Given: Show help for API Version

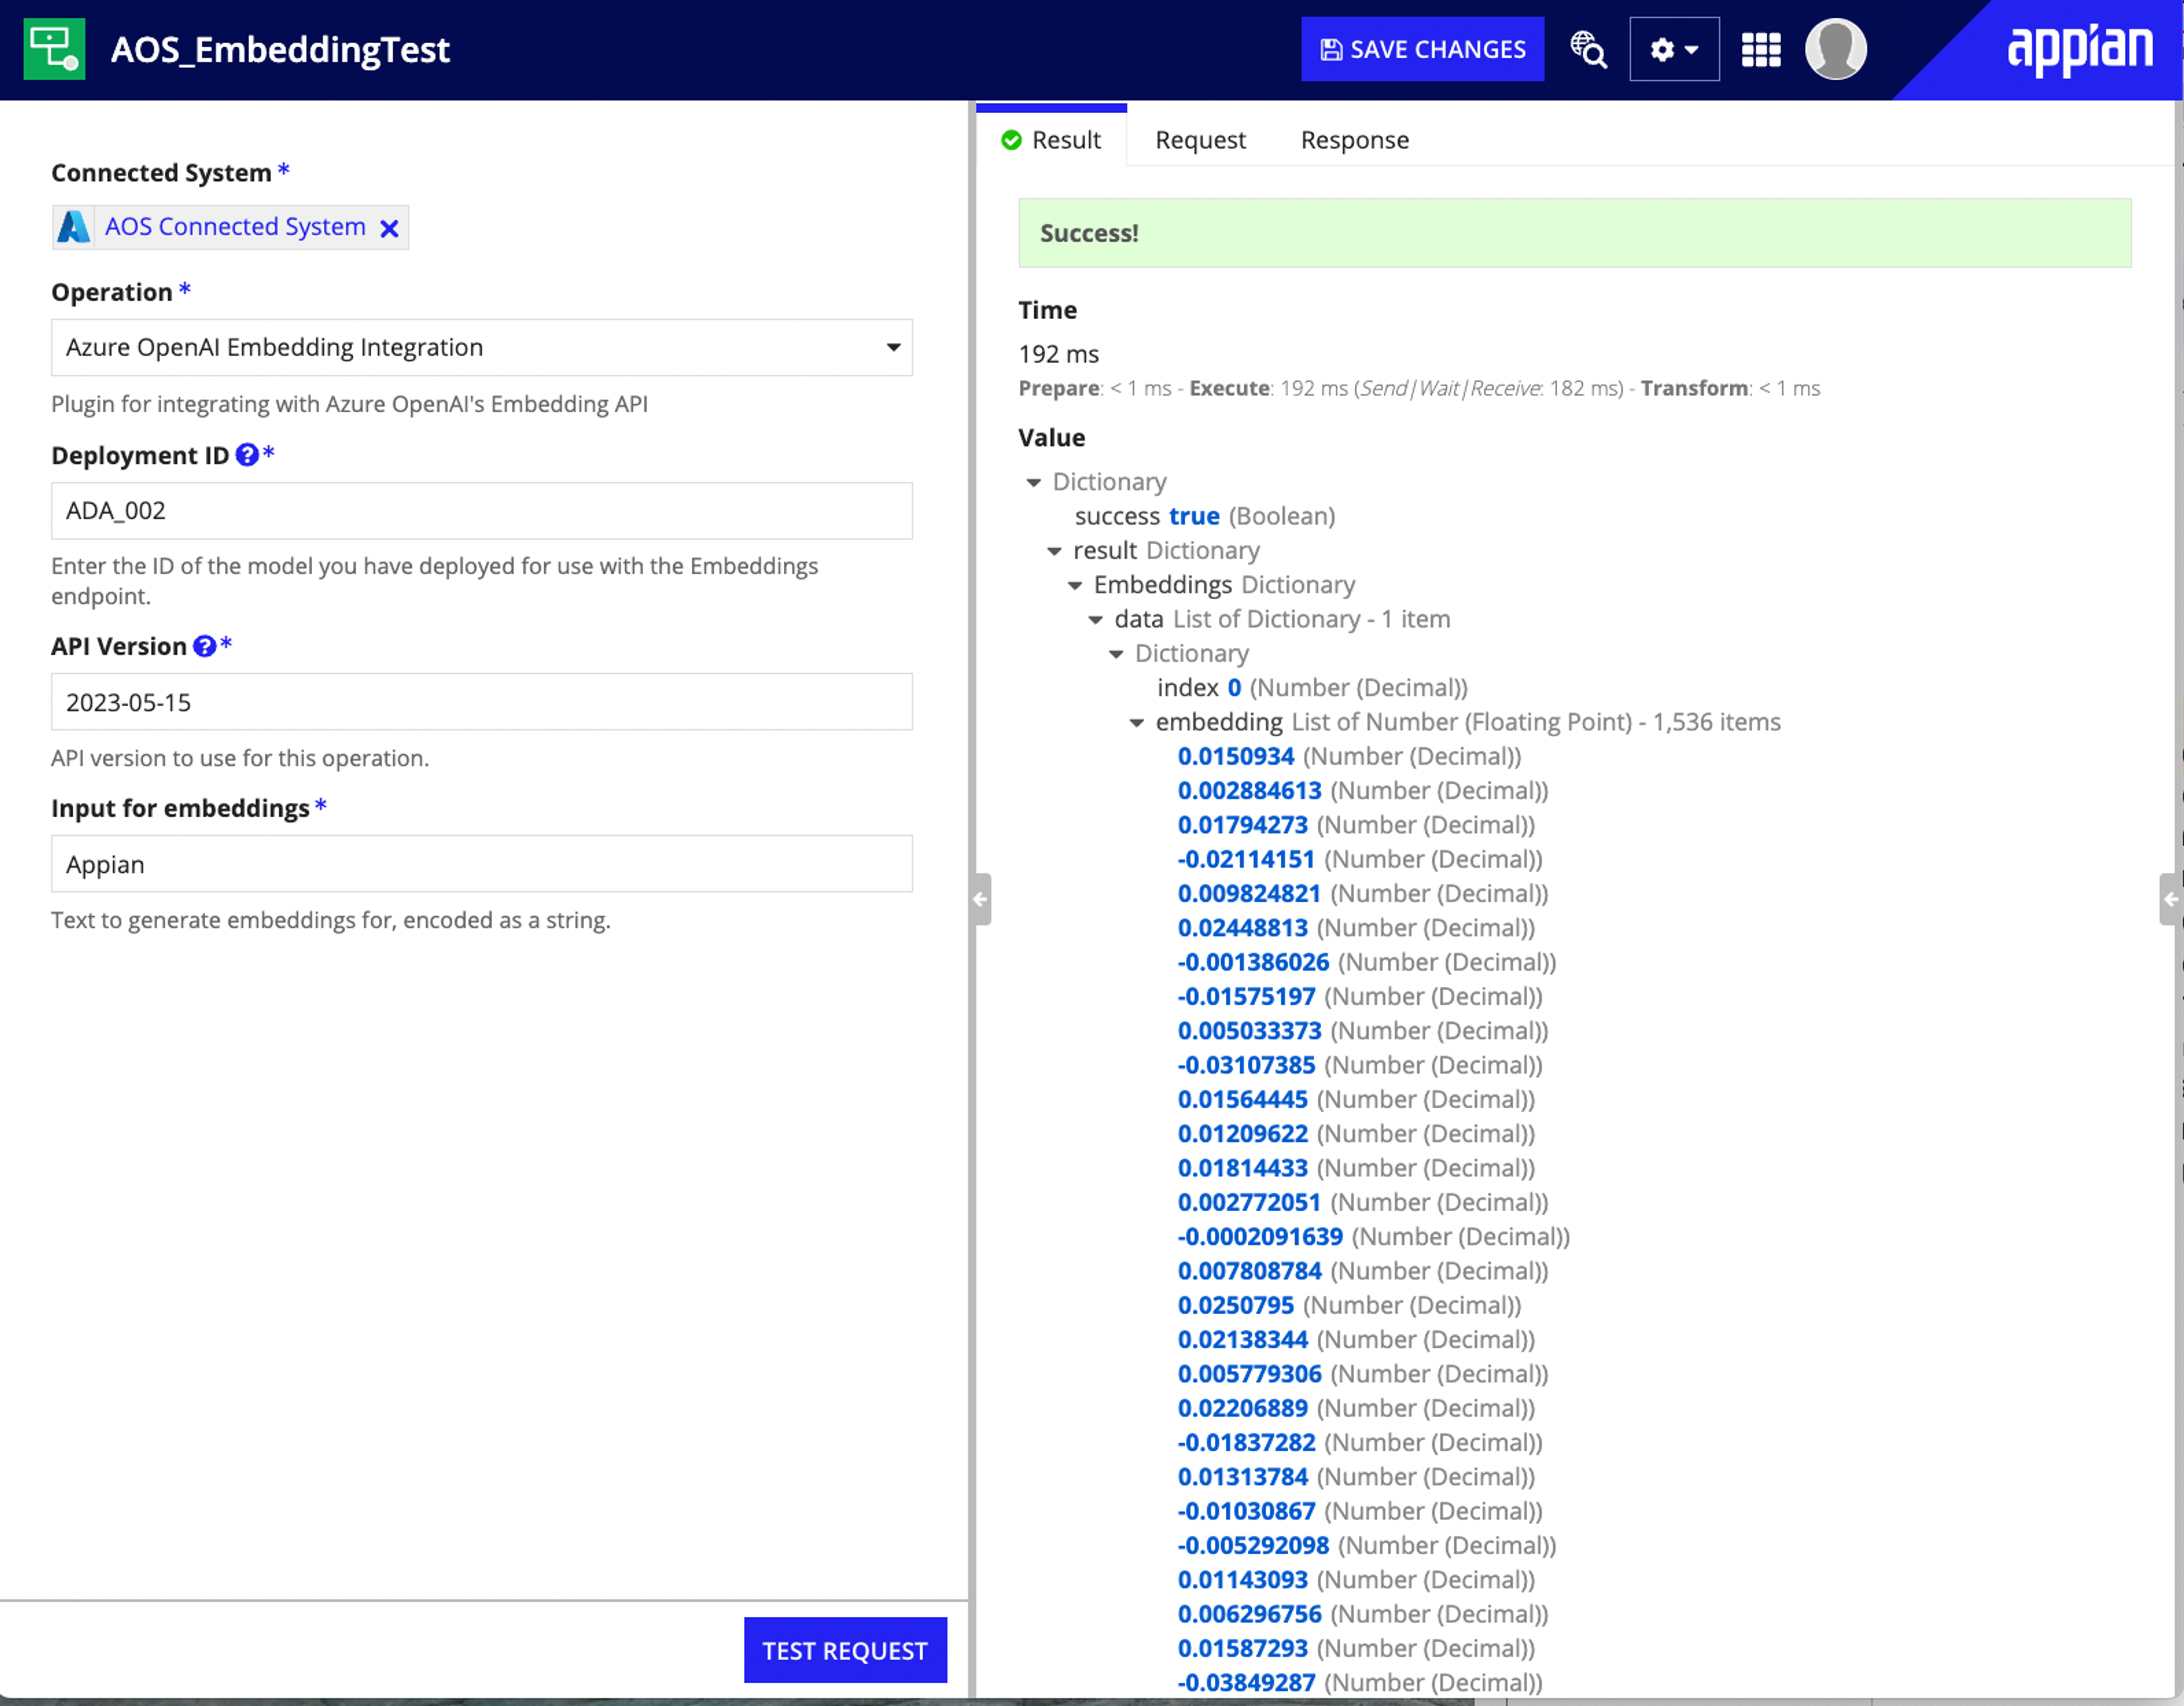Looking at the screenshot, I should pyautogui.click(x=204, y=646).
